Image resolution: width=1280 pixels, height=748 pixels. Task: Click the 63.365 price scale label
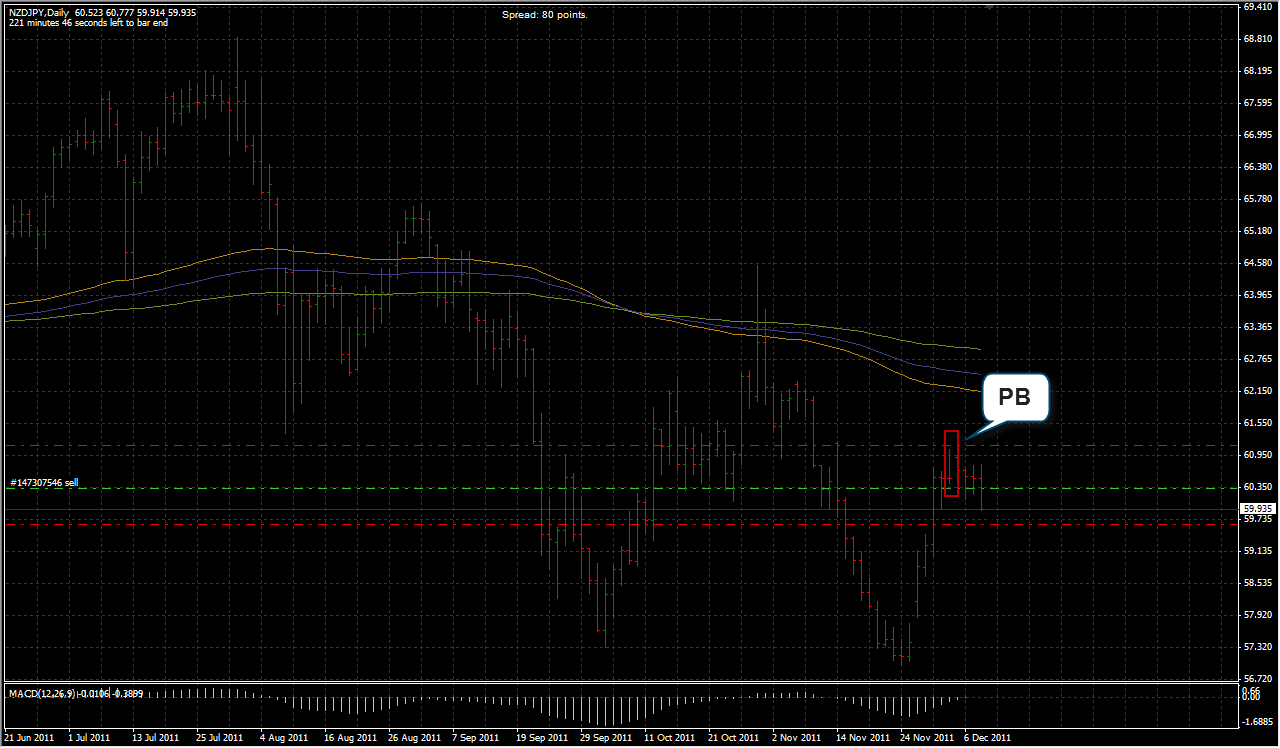click(x=1257, y=327)
